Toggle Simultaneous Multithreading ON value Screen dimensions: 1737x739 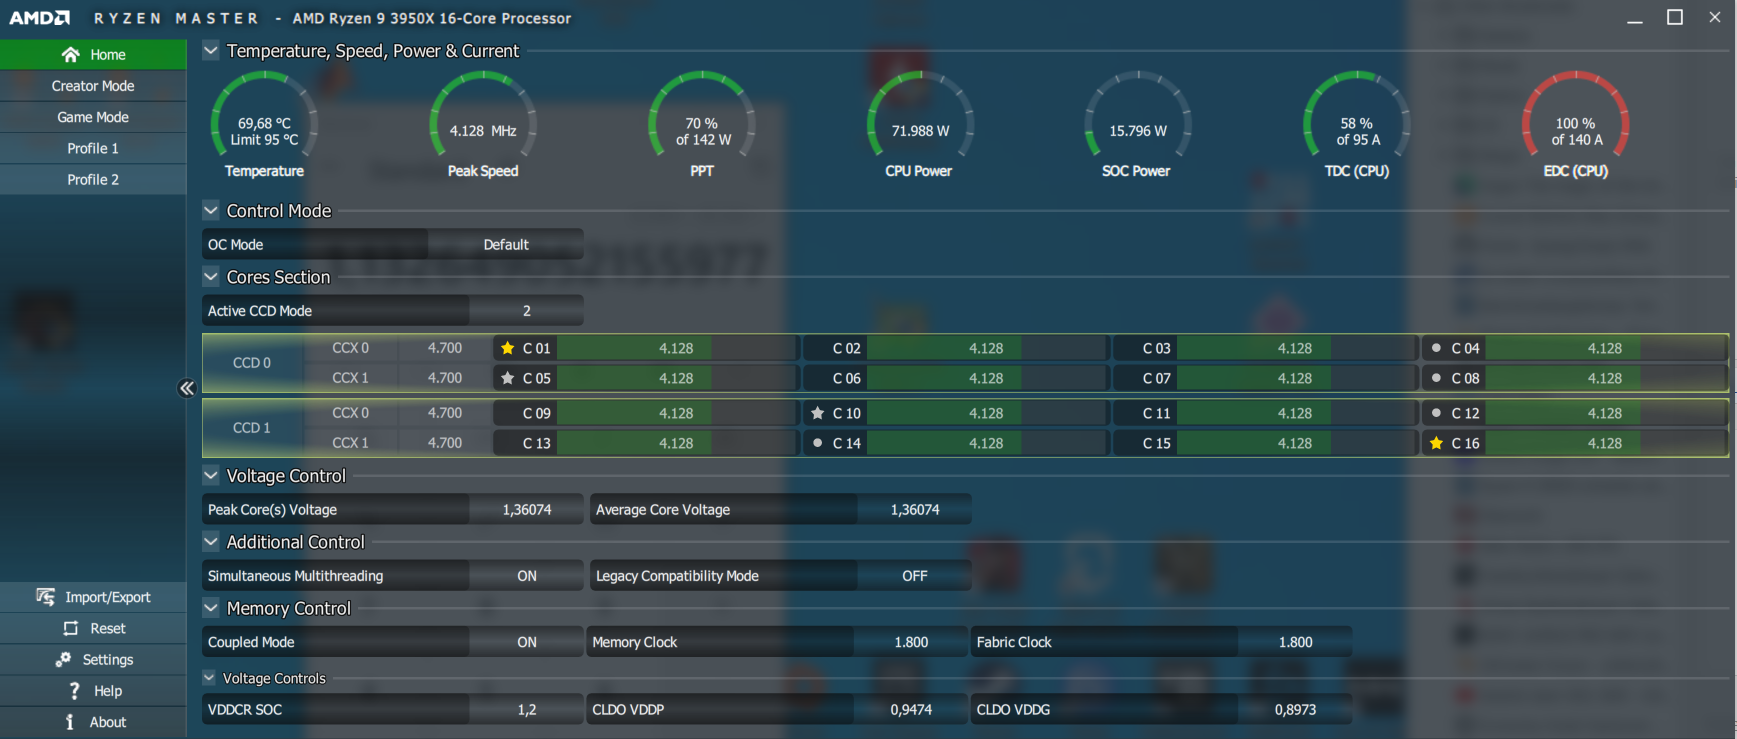(x=526, y=576)
